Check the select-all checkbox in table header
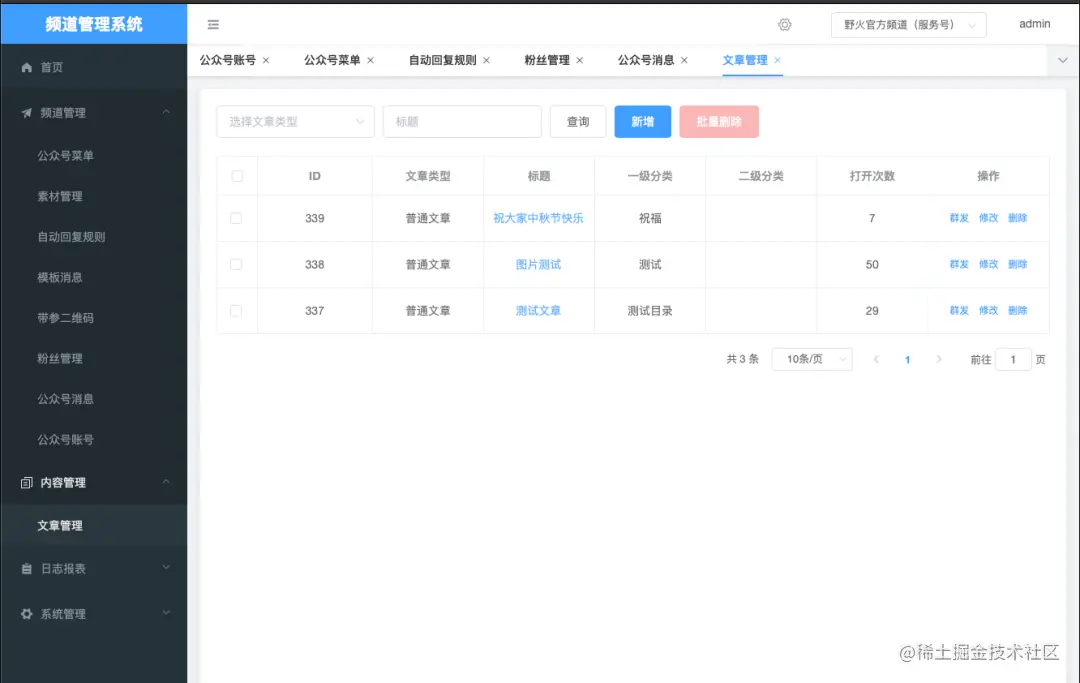Screen dimensions: 1080x683 [x=237, y=175]
